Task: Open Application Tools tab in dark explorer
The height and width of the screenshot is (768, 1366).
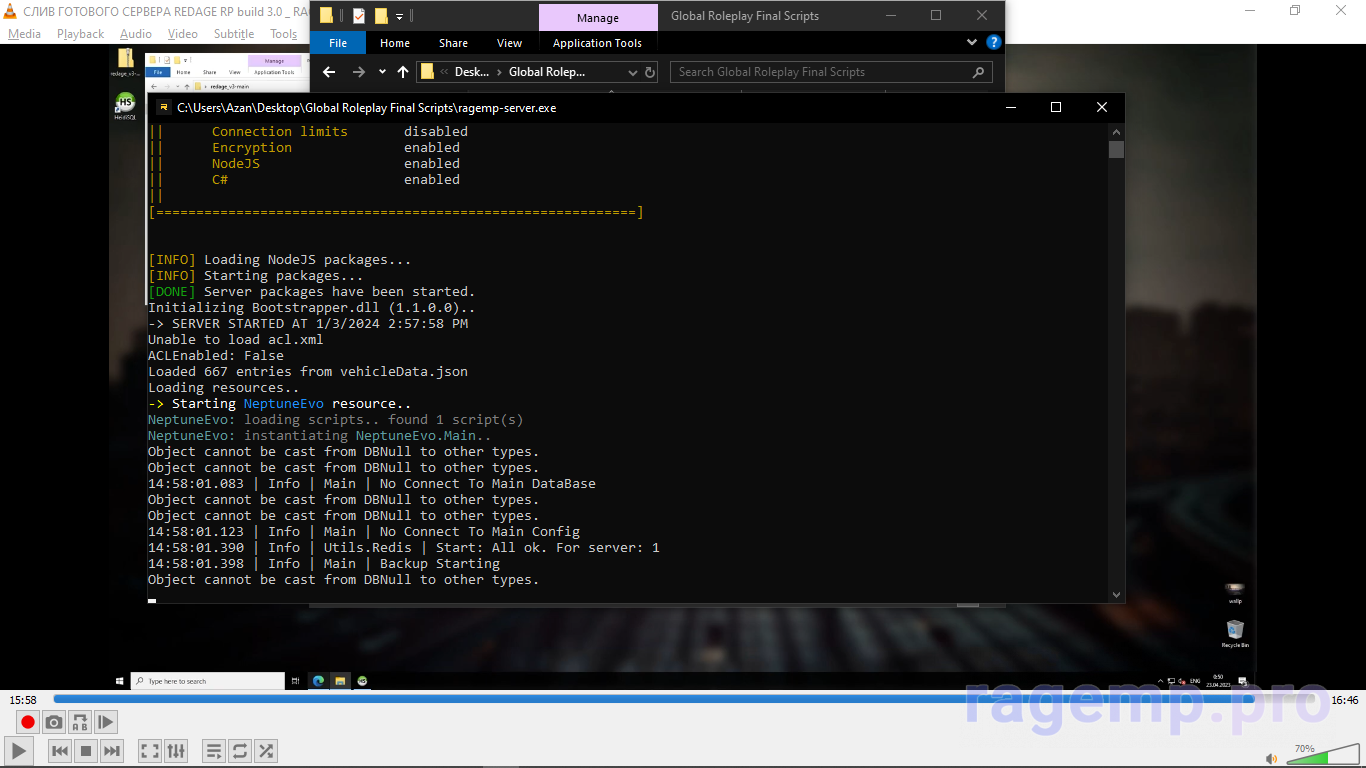Action: 597,43
